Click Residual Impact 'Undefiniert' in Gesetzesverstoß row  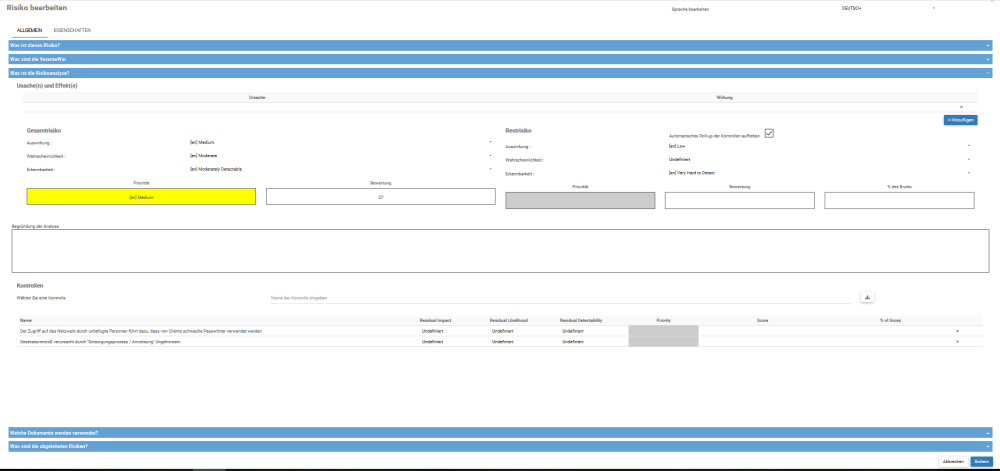click(x=432, y=342)
